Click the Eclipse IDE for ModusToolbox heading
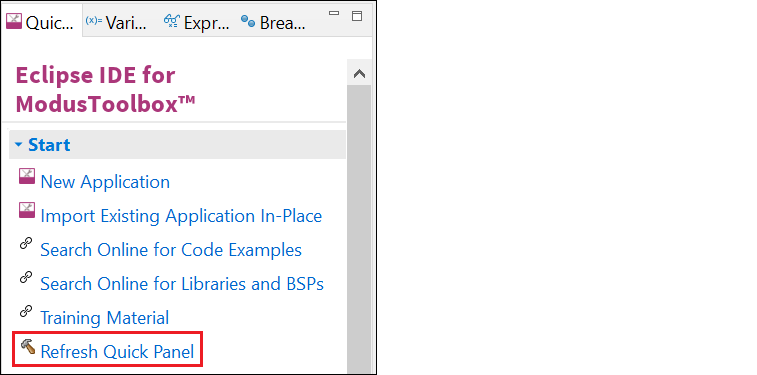The height and width of the screenshot is (375, 757). pos(105,89)
